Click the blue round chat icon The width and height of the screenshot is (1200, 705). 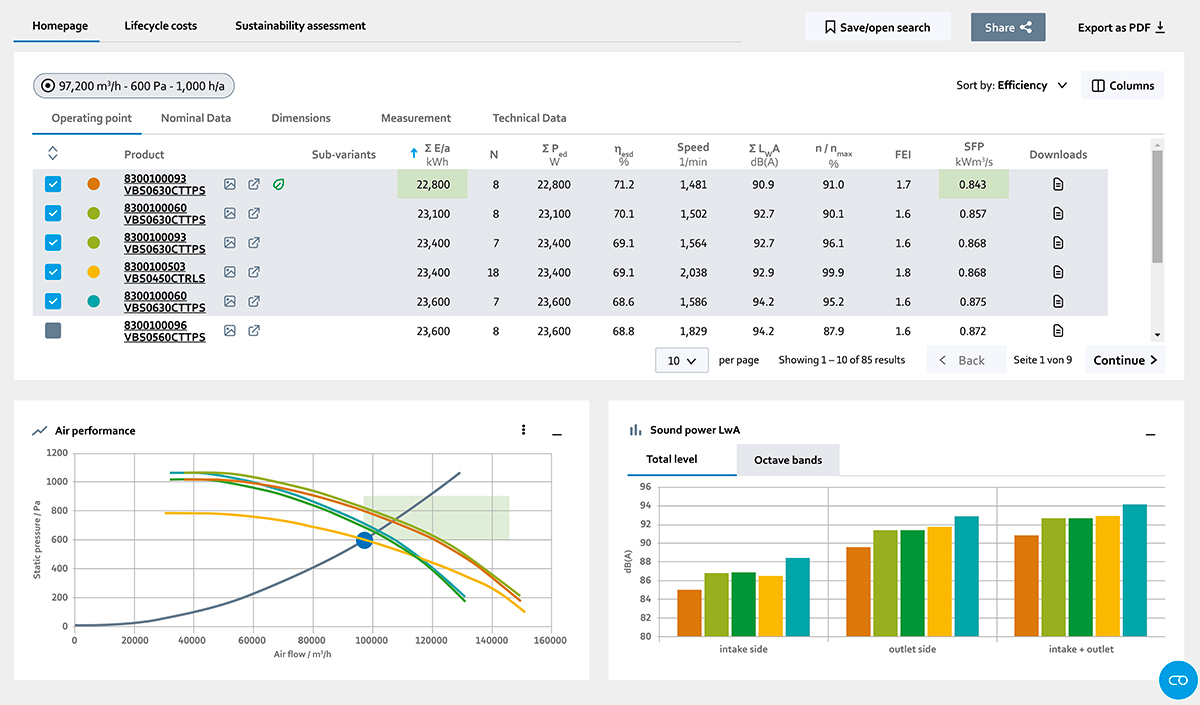tap(1178, 680)
